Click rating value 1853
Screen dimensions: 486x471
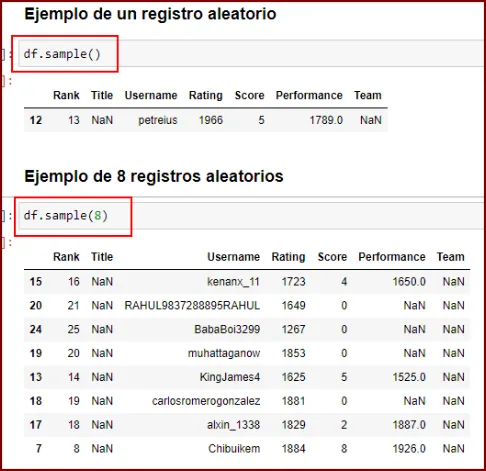pyautogui.click(x=293, y=353)
